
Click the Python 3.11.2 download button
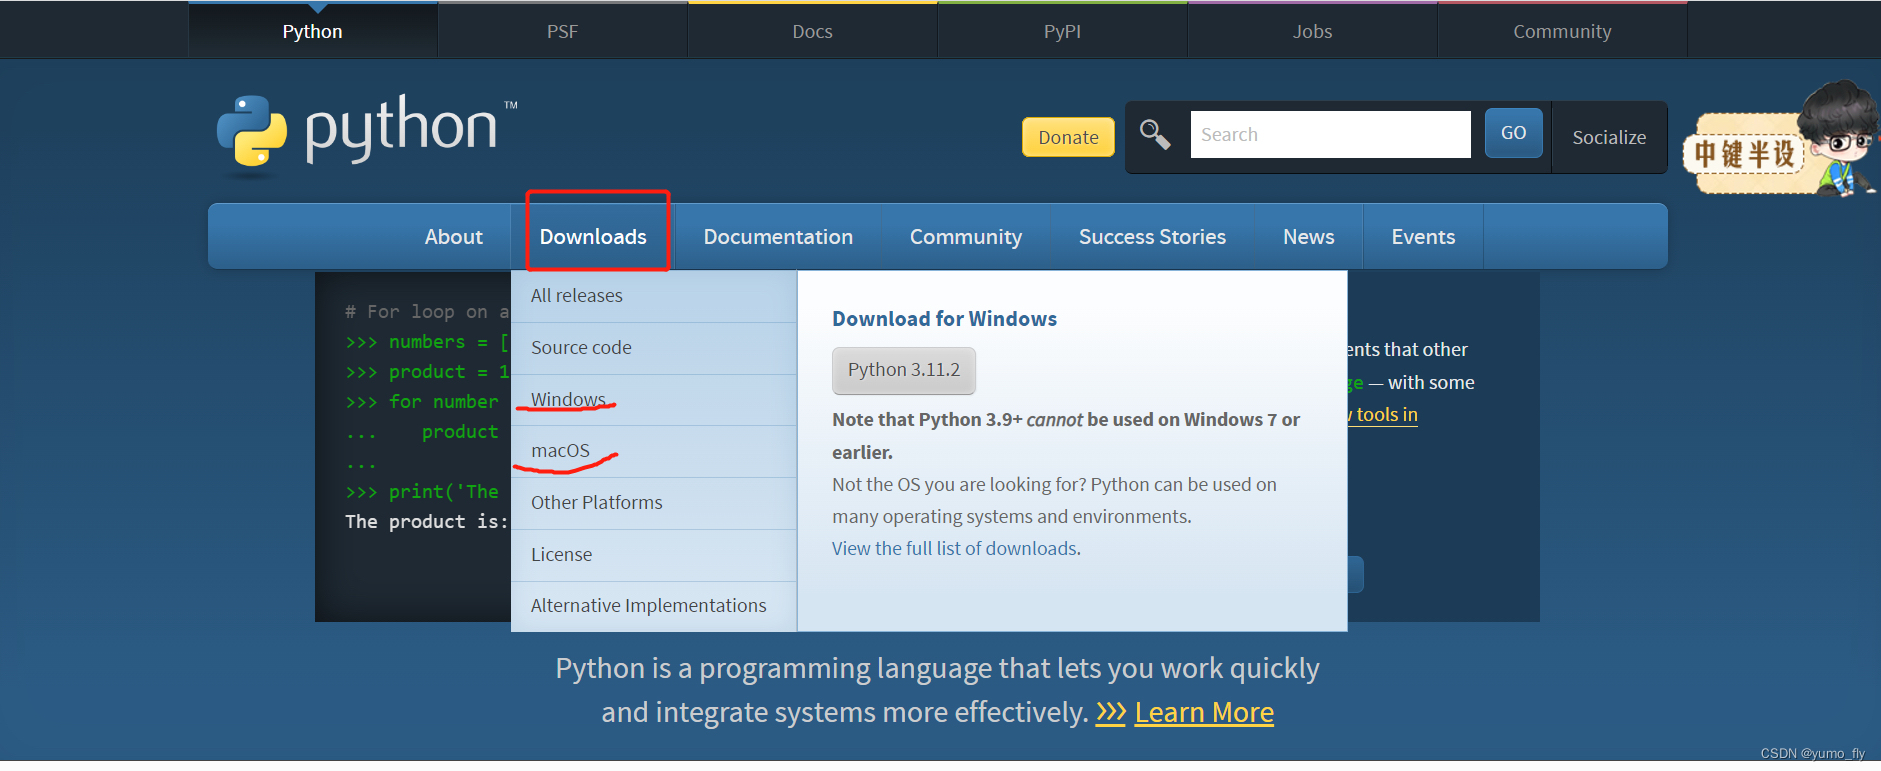[x=904, y=370]
